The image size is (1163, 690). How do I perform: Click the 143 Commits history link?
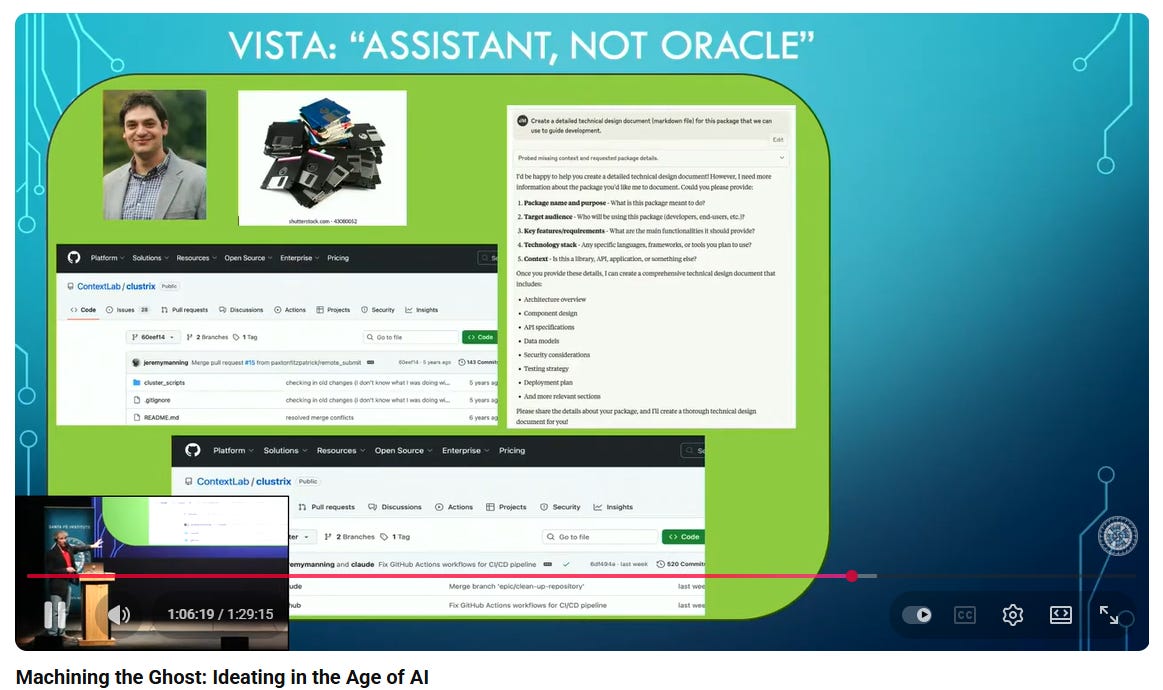point(478,362)
